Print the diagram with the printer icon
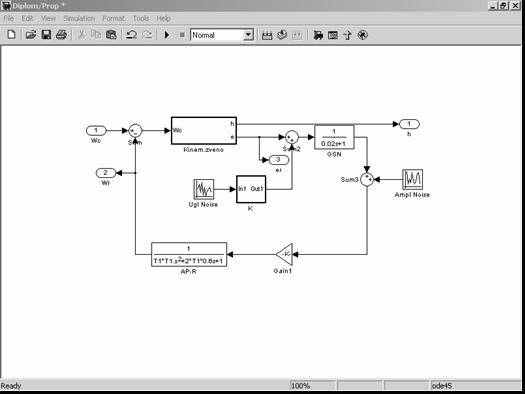Screen dimensions: 525x394 click(x=62, y=34)
